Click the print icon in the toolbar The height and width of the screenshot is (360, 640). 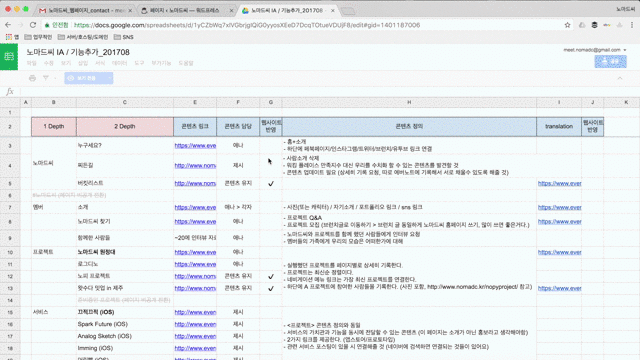(x=32, y=78)
